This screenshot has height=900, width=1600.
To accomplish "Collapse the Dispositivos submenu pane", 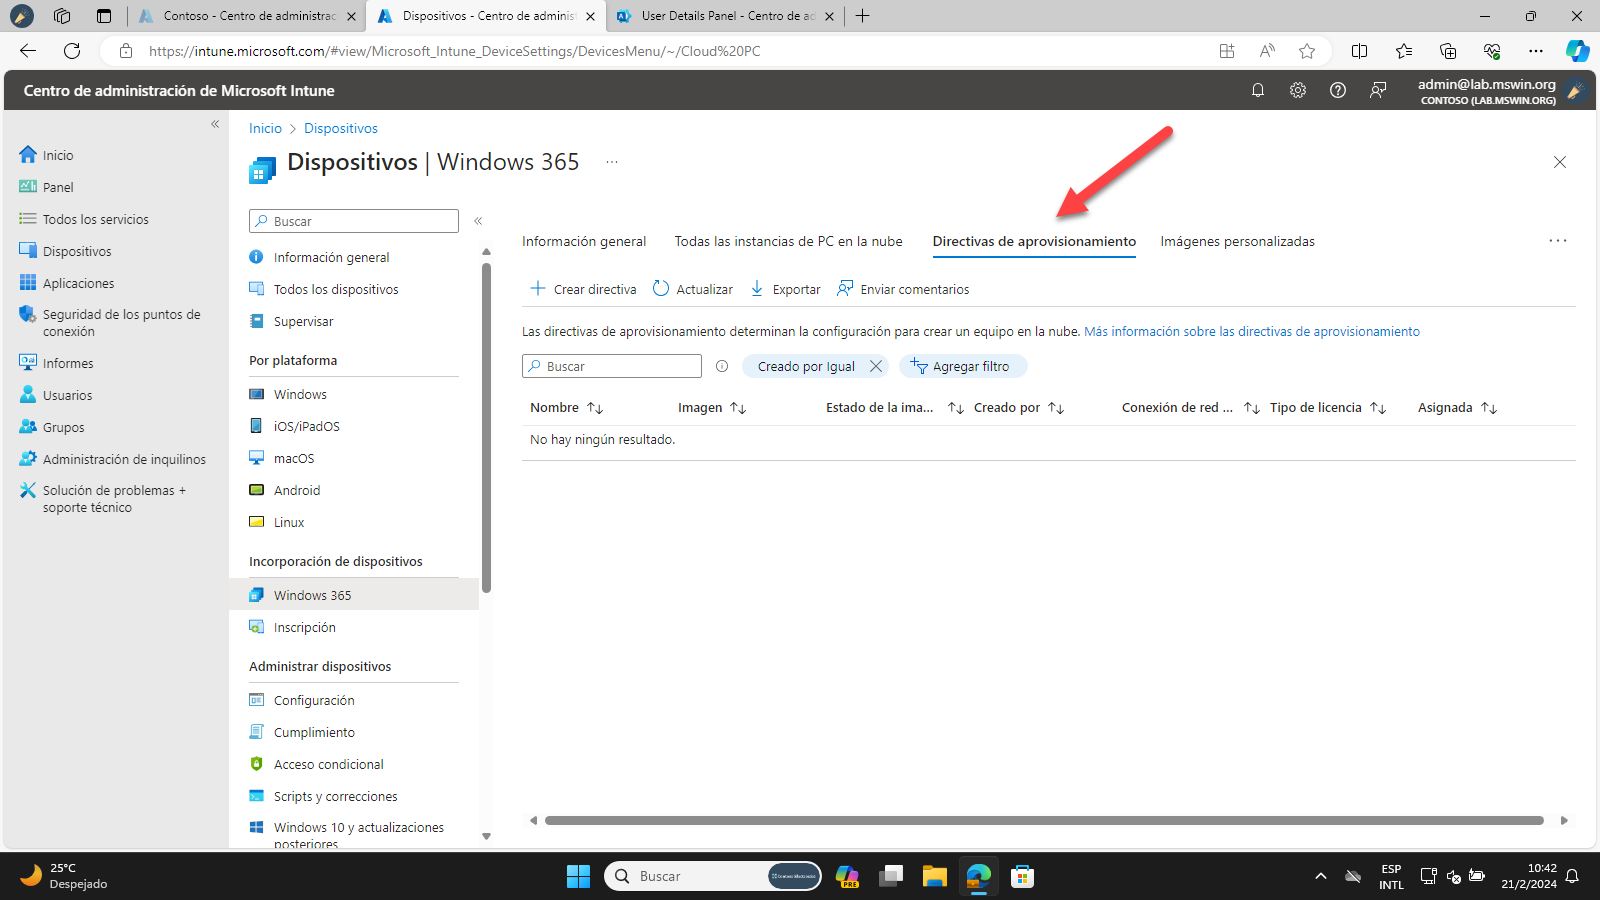I will pos(478,221).
